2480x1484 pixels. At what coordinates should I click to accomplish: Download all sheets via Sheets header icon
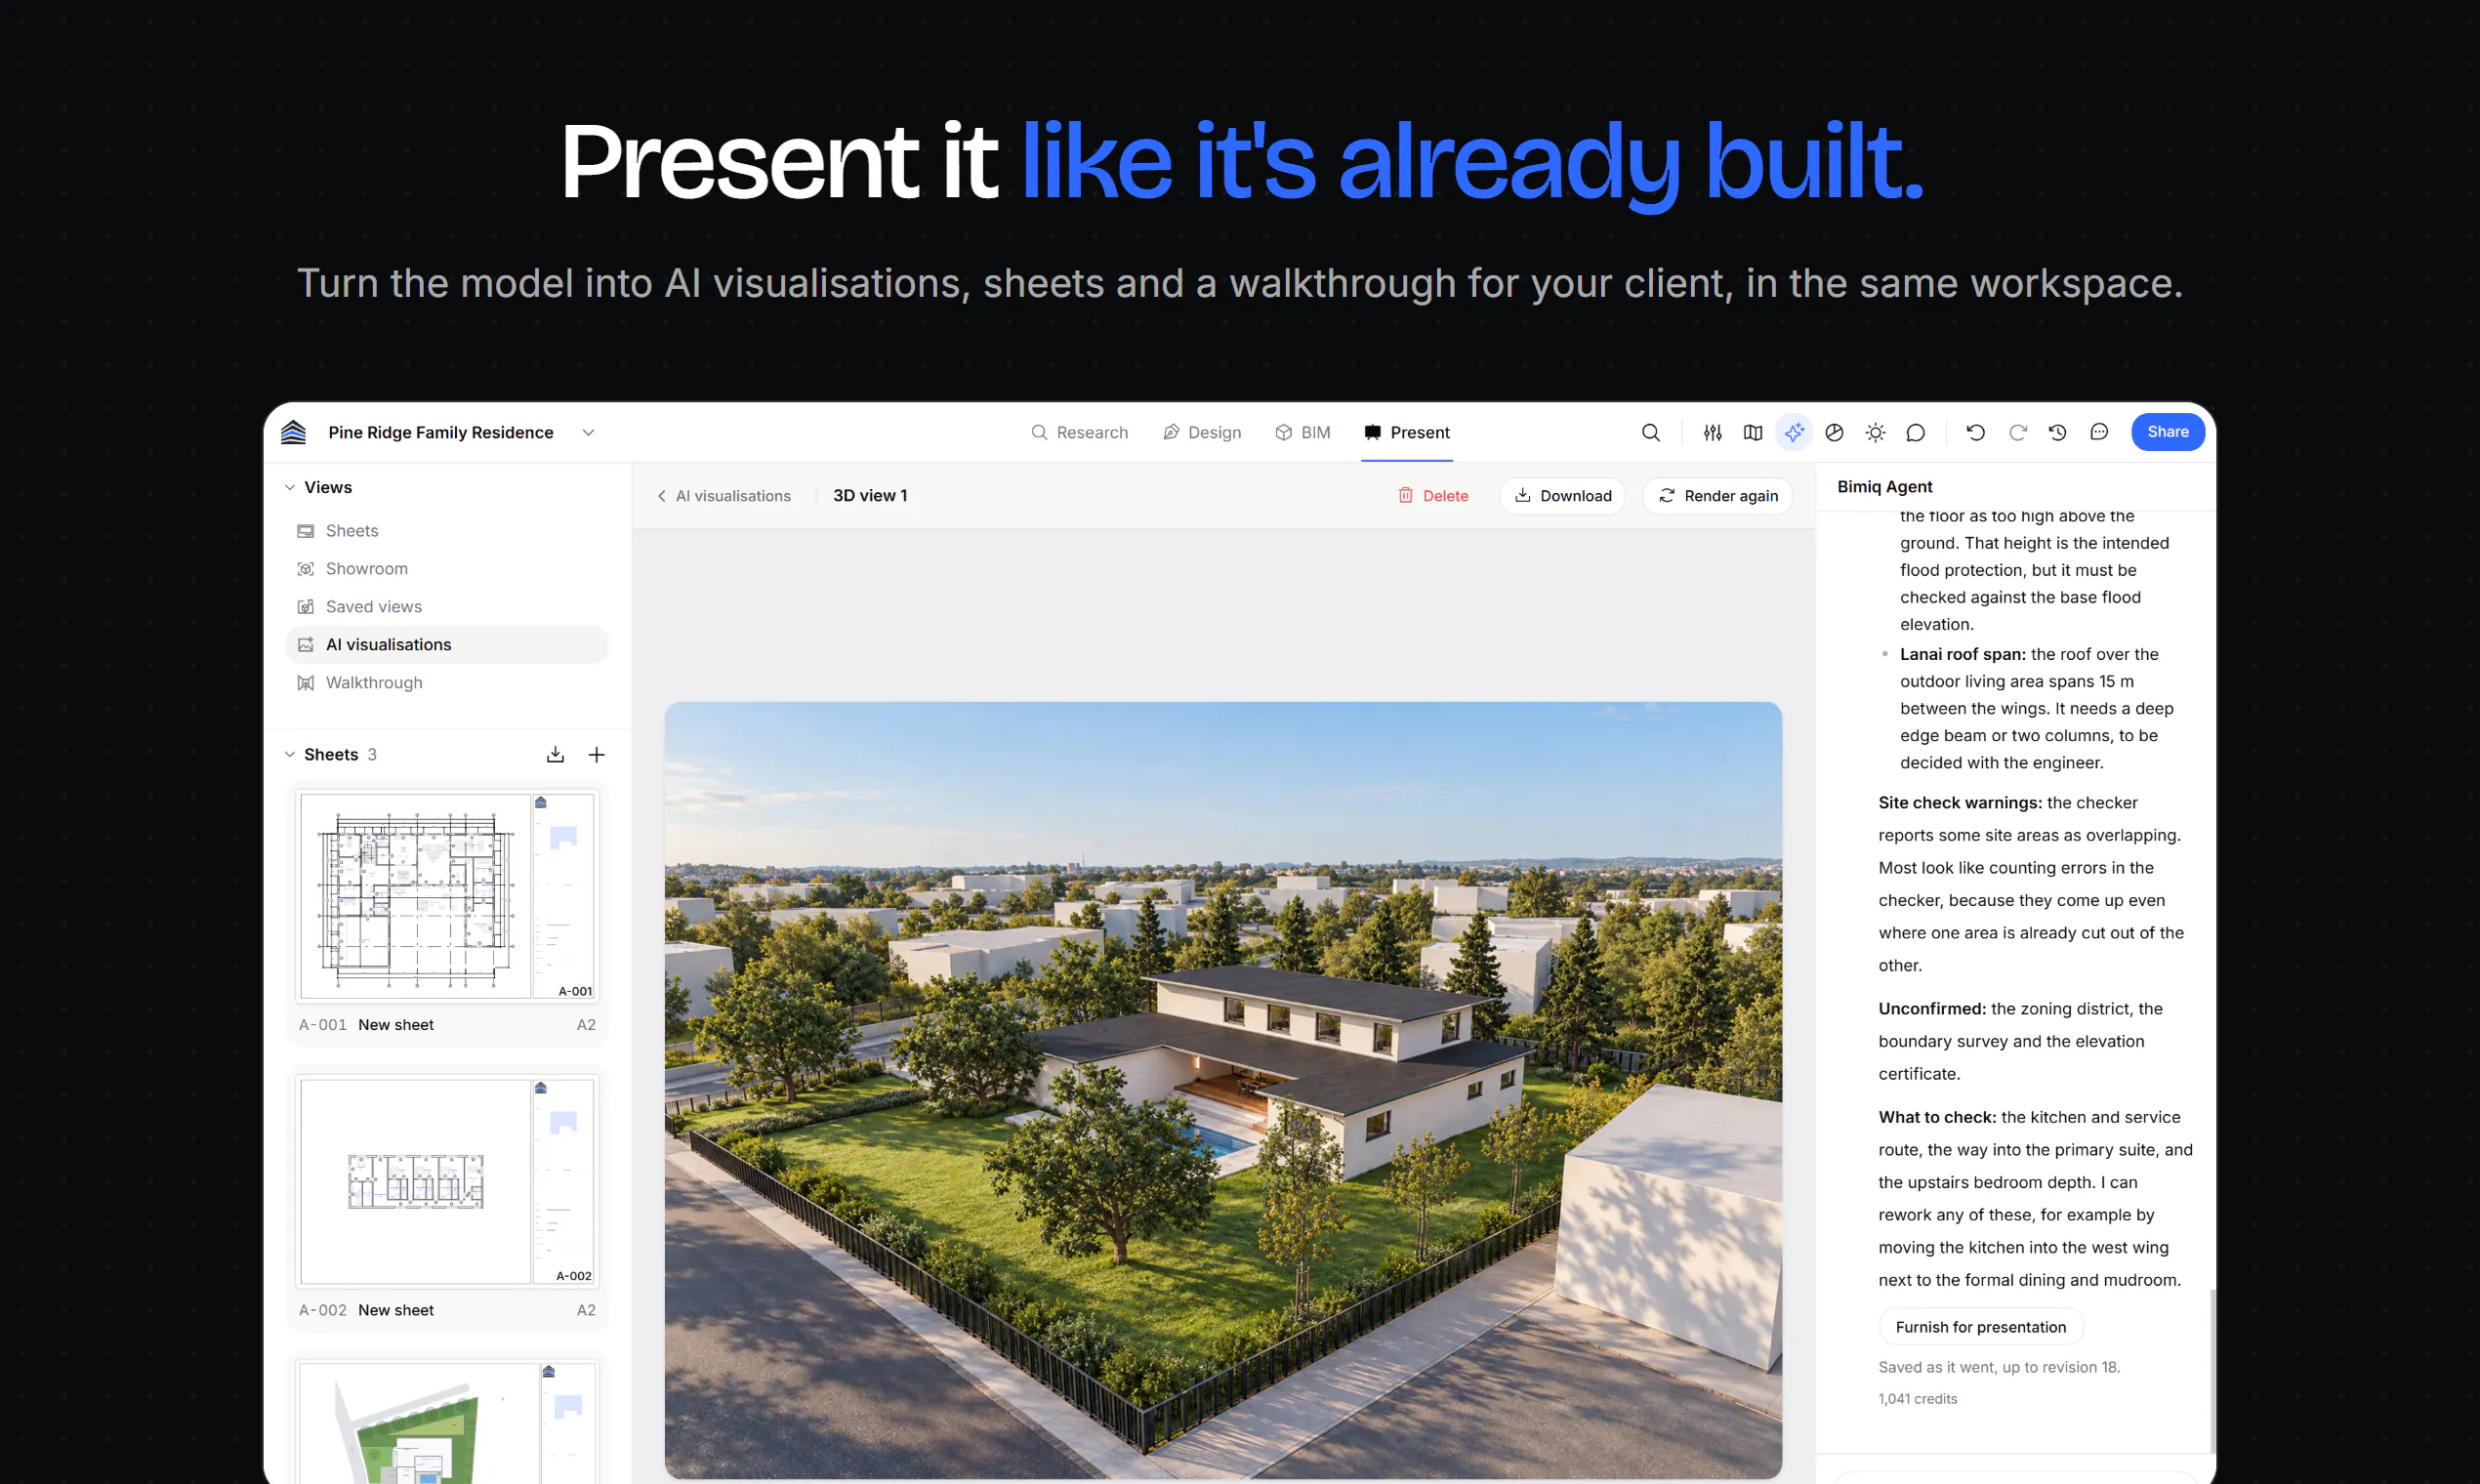tap(555, 754)
